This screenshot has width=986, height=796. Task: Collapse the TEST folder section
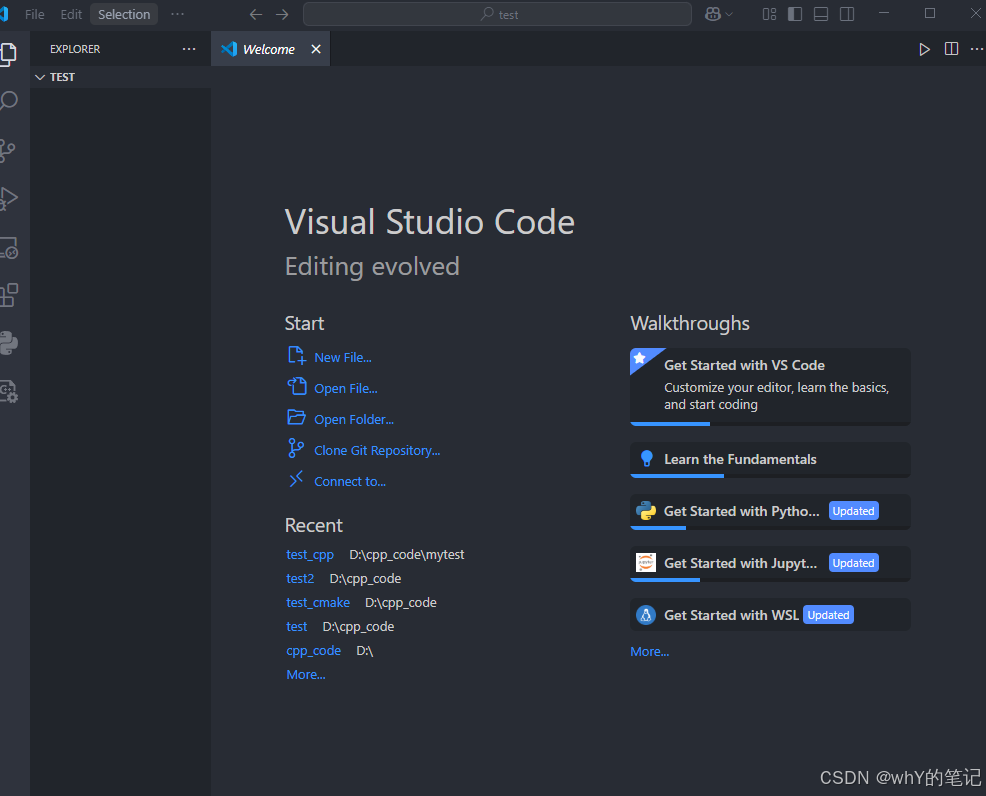[120, 77]
